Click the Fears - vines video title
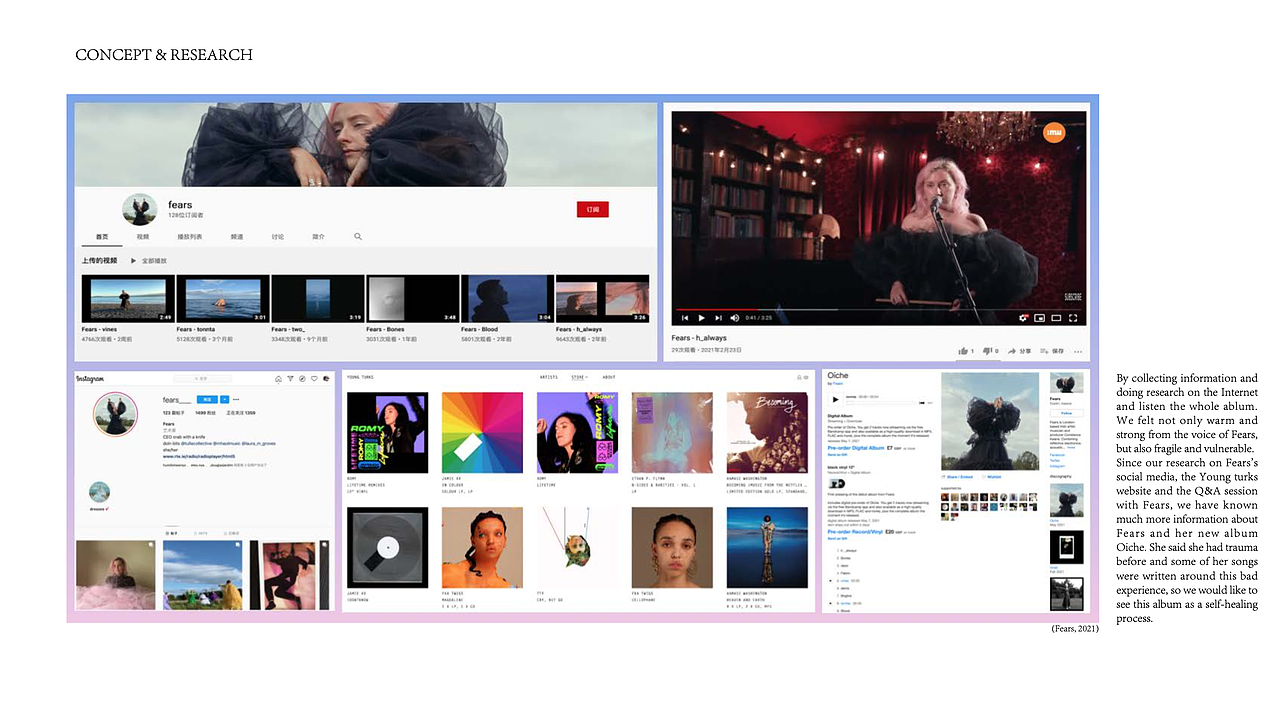This screenshot has width=1280, height=714. pos(98,329)
